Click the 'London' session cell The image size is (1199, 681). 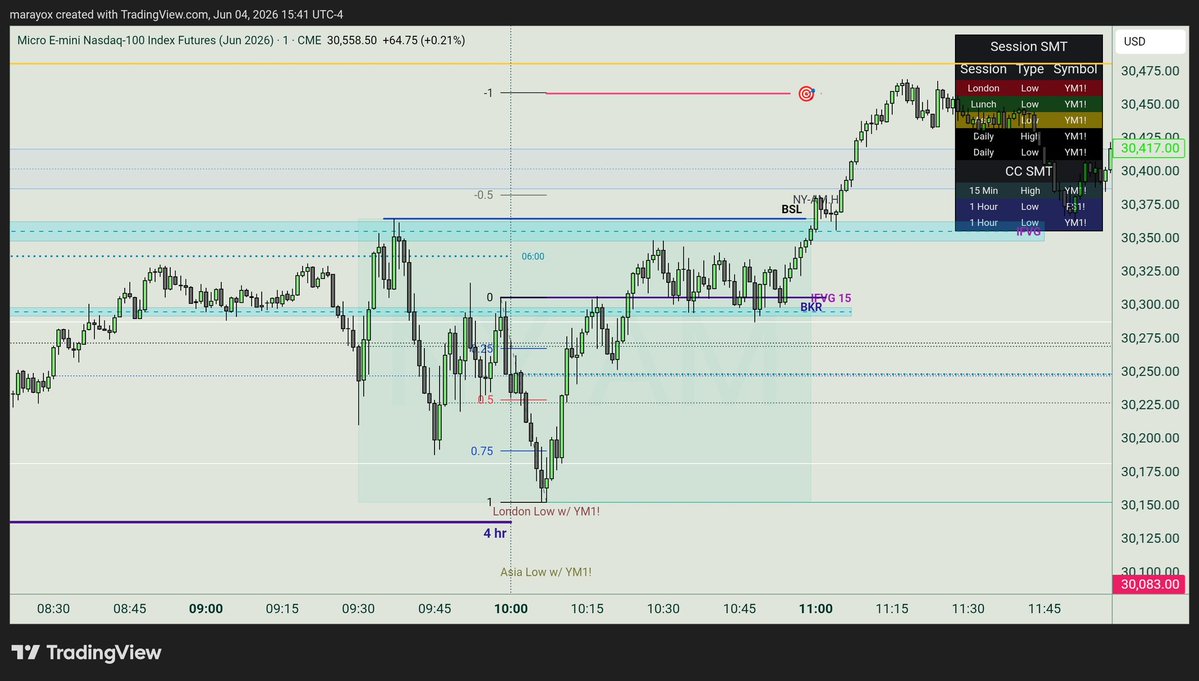pyautogui.click(x=983, y=88)
